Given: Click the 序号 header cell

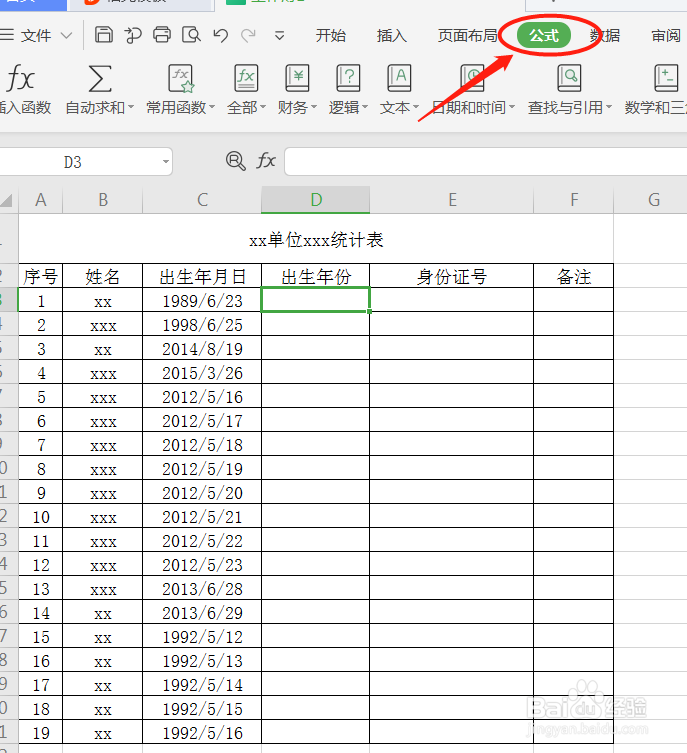Looking at the screenshot, I should [x=41, y=276].
